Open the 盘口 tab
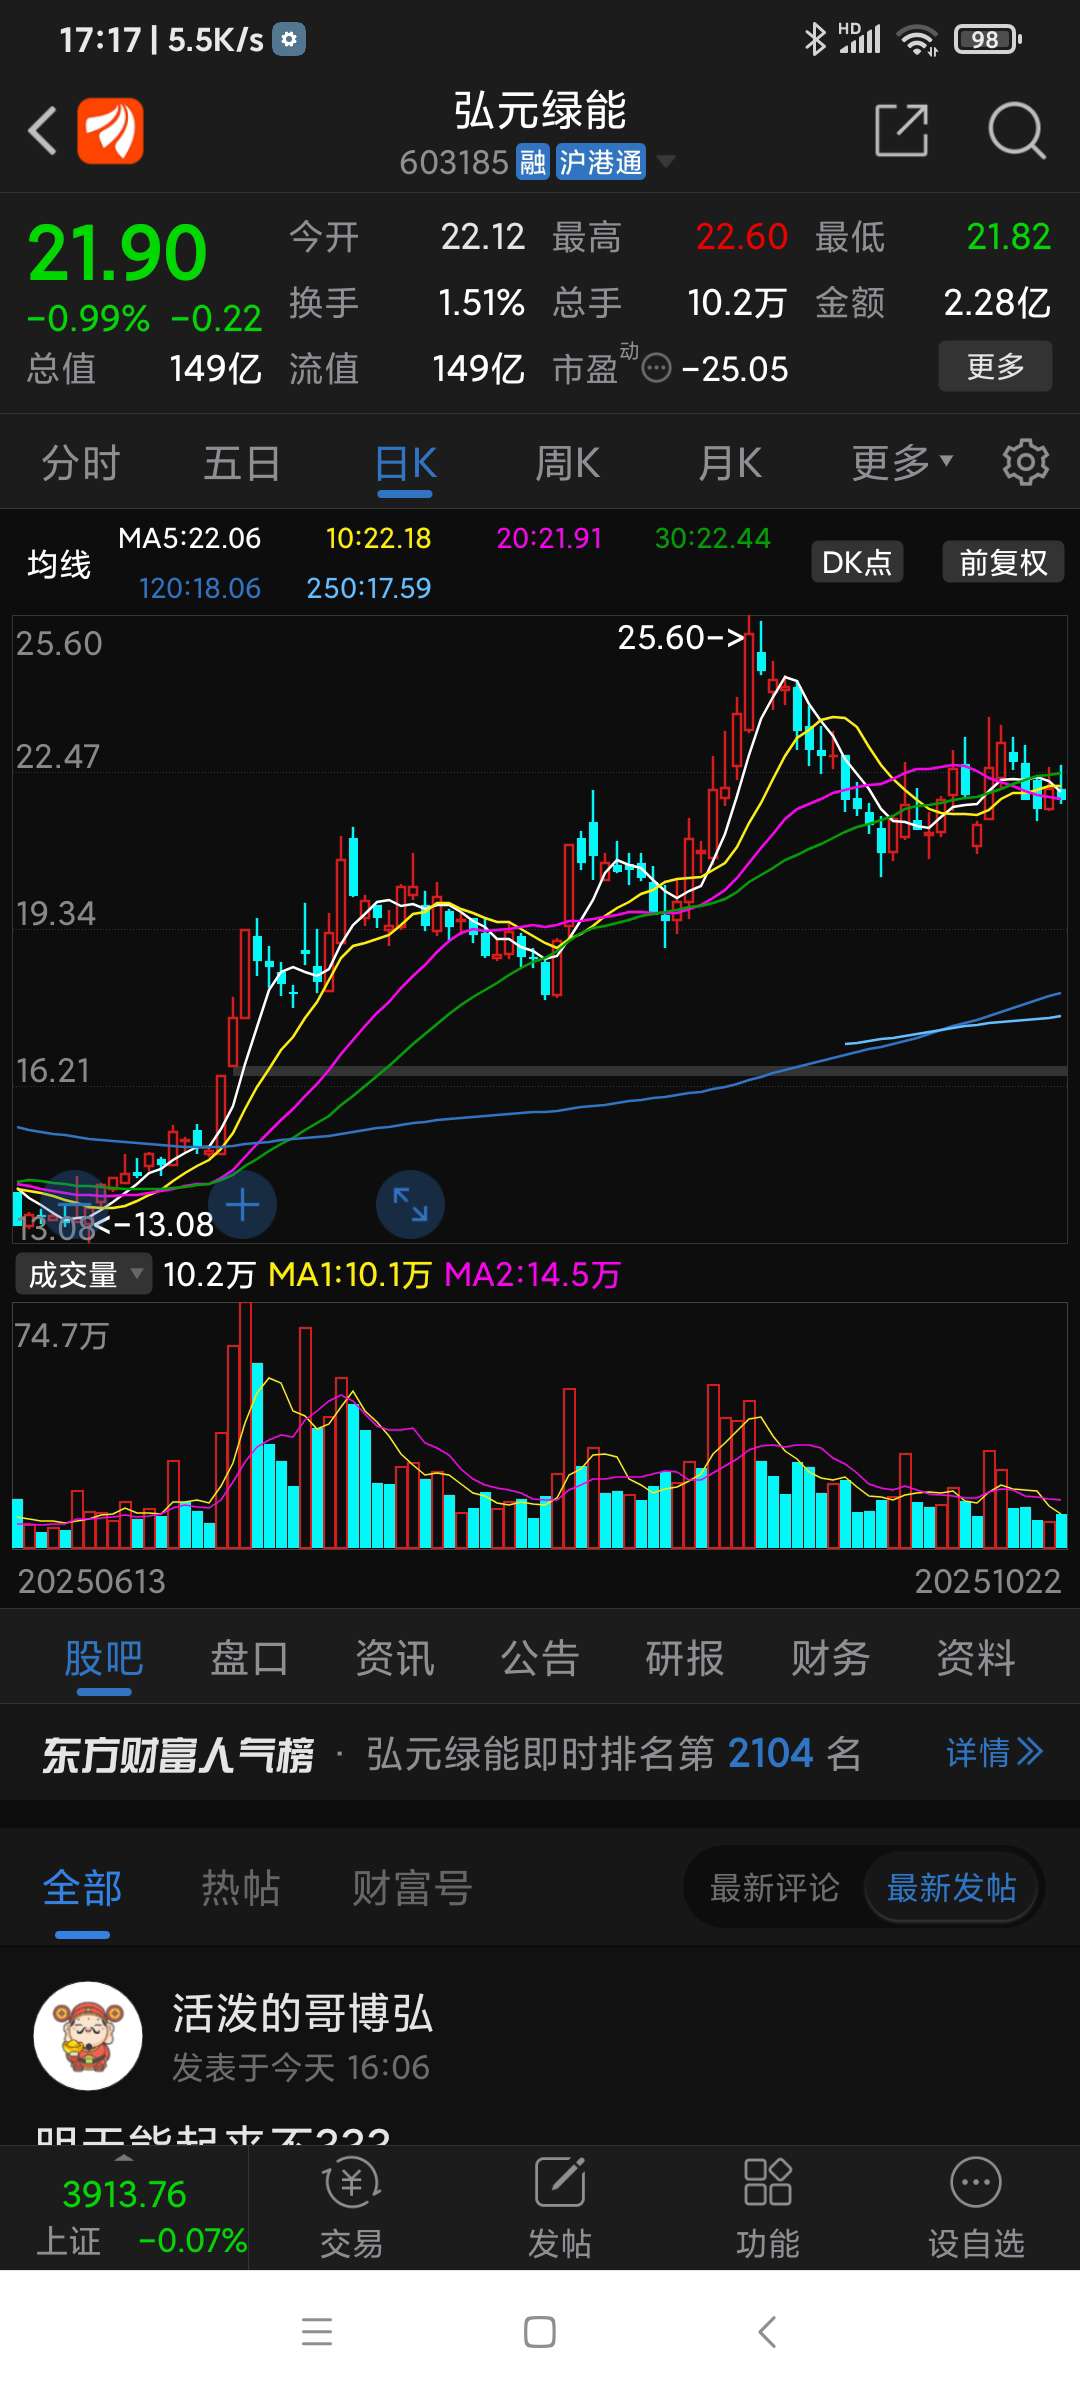This screenshot has height=2400, width=1080. [249, 1658]
